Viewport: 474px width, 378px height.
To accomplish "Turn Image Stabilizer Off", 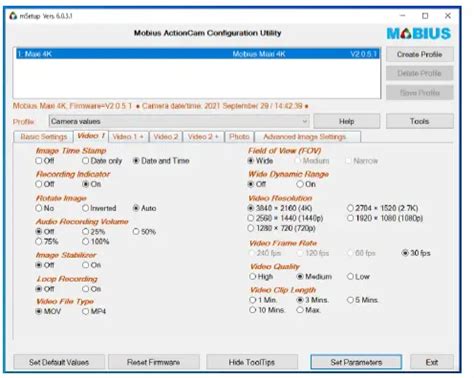I will pyautogui.click(x=45, y=265).
